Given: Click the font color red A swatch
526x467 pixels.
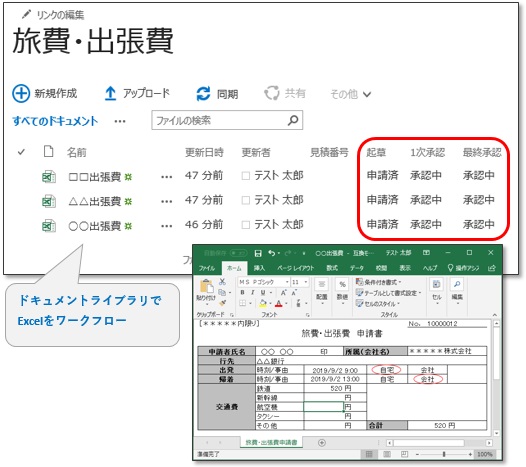Looking at the screenshot, I should (279, 303).
